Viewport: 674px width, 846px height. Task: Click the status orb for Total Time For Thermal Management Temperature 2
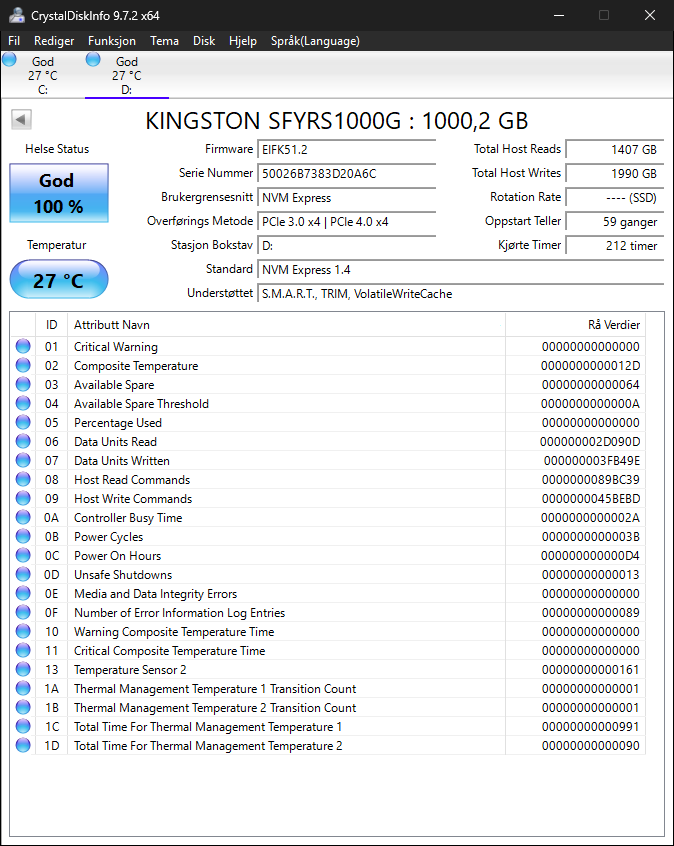[23, 745]
